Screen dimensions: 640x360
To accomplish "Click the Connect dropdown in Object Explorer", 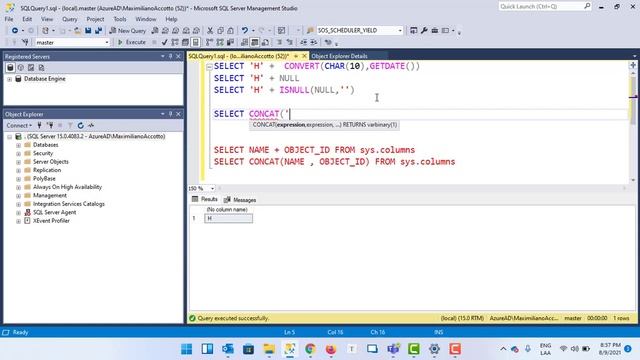I will [19, 125].
